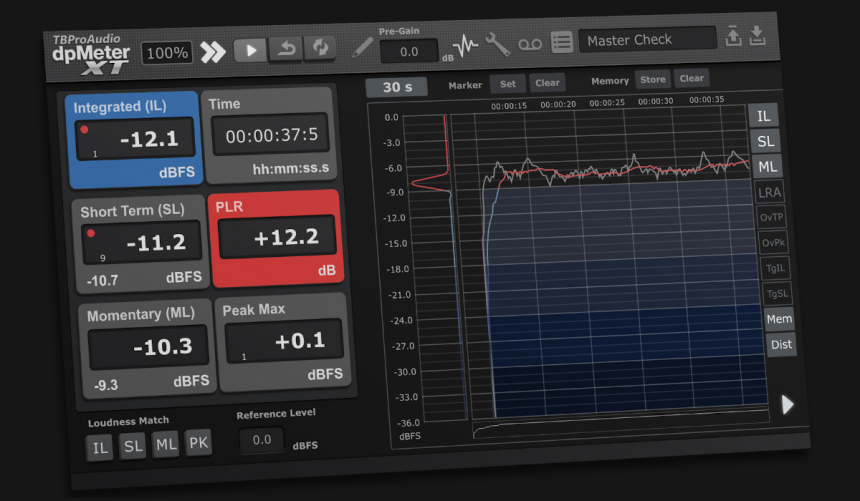860x501 pixels.
Task: Click the 30 s time range button
Action: [x=397, y=87]
